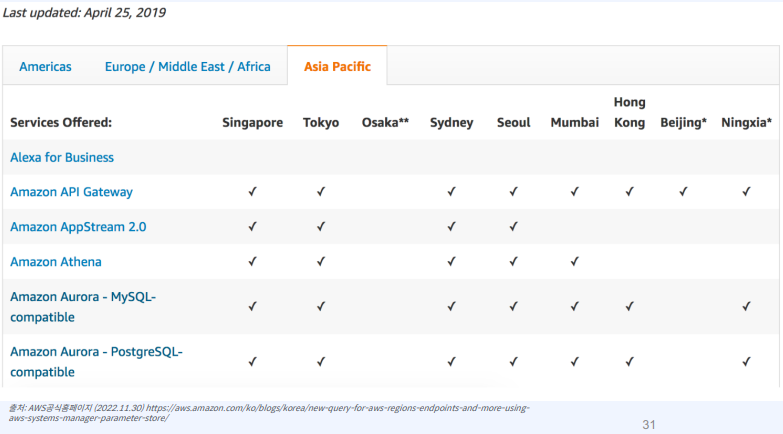The height and width of the screenshot is (434, 783).
Task: Click the slide page number 31
Action: click(649, 425)
